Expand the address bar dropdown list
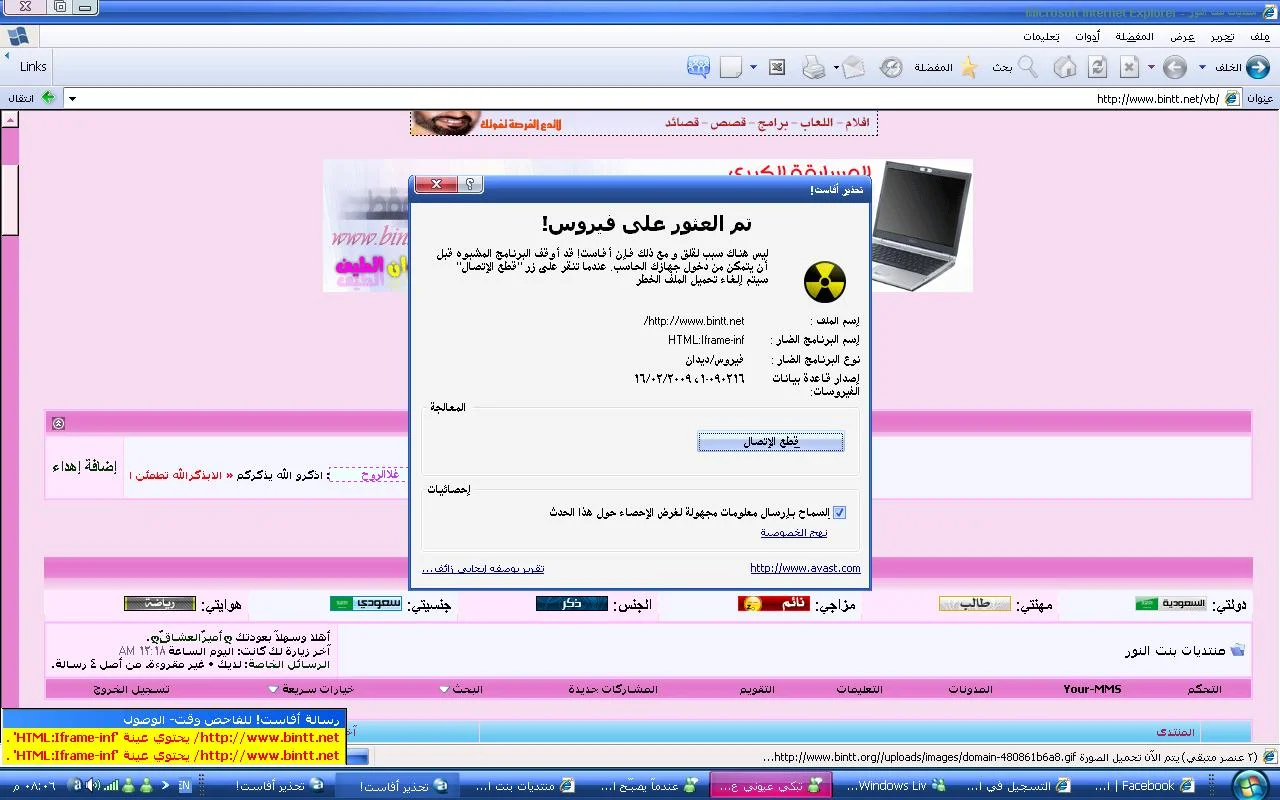The height and width of the screenshot is (800, 1280). pyautogui.click(x=72, y=98)
